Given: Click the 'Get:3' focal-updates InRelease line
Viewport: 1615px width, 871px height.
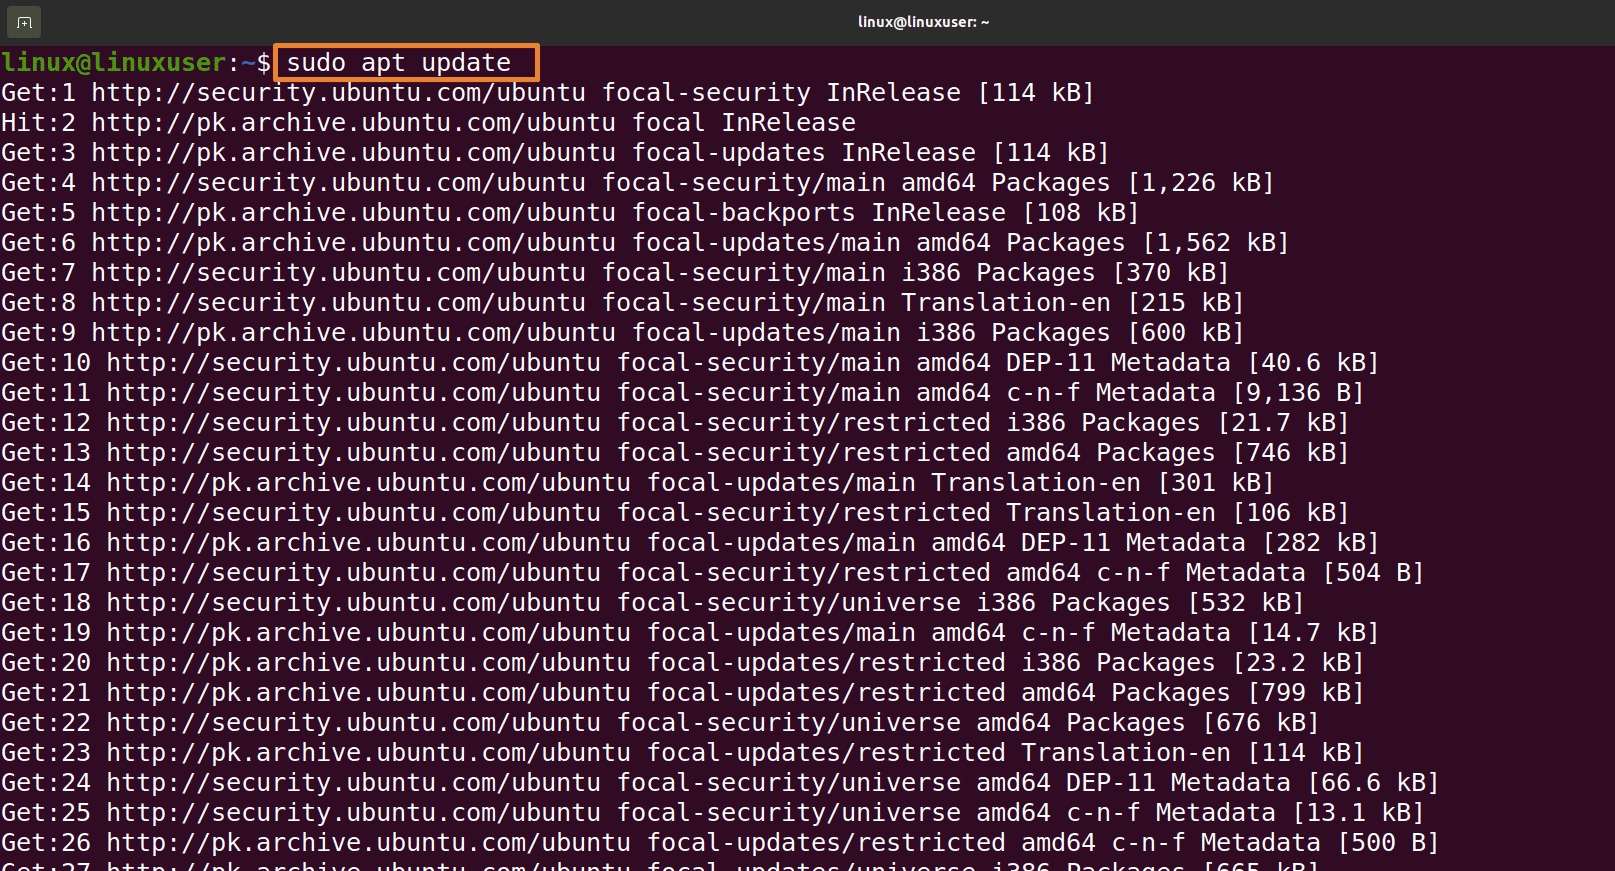Looking at the screenshot, I should tap(555, 153).
